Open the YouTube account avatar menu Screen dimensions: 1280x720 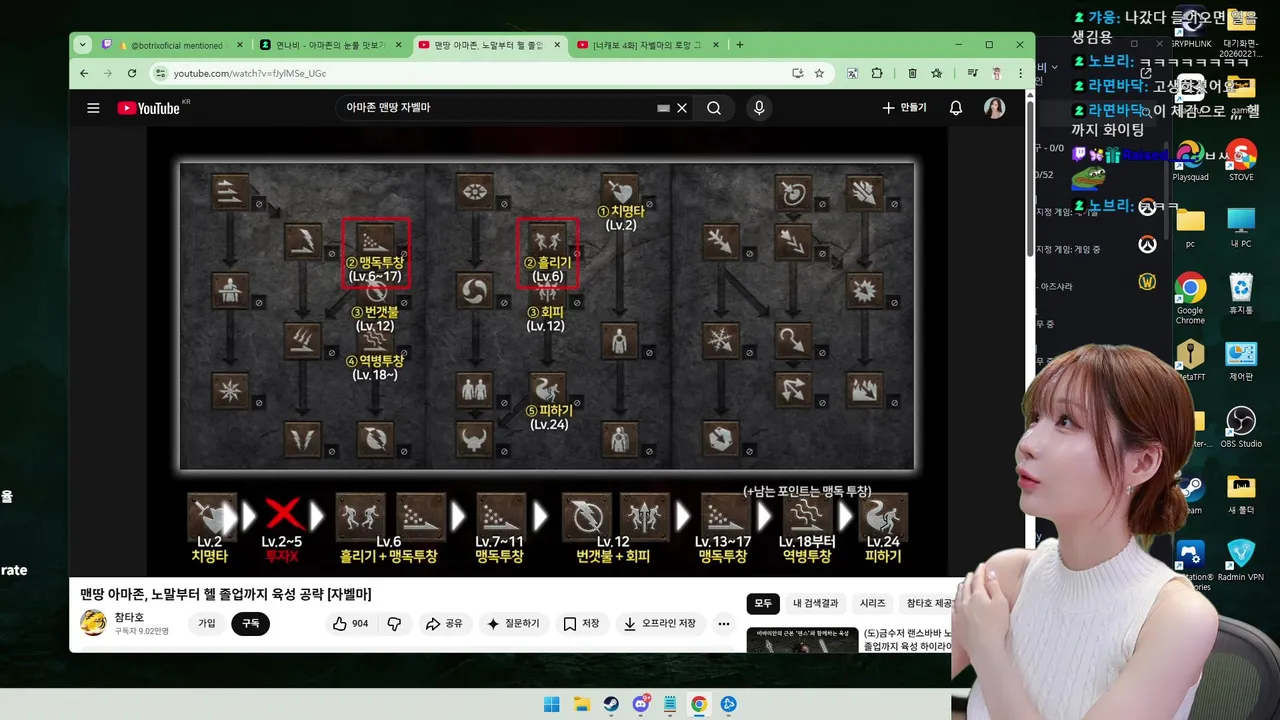pos(994,108)
